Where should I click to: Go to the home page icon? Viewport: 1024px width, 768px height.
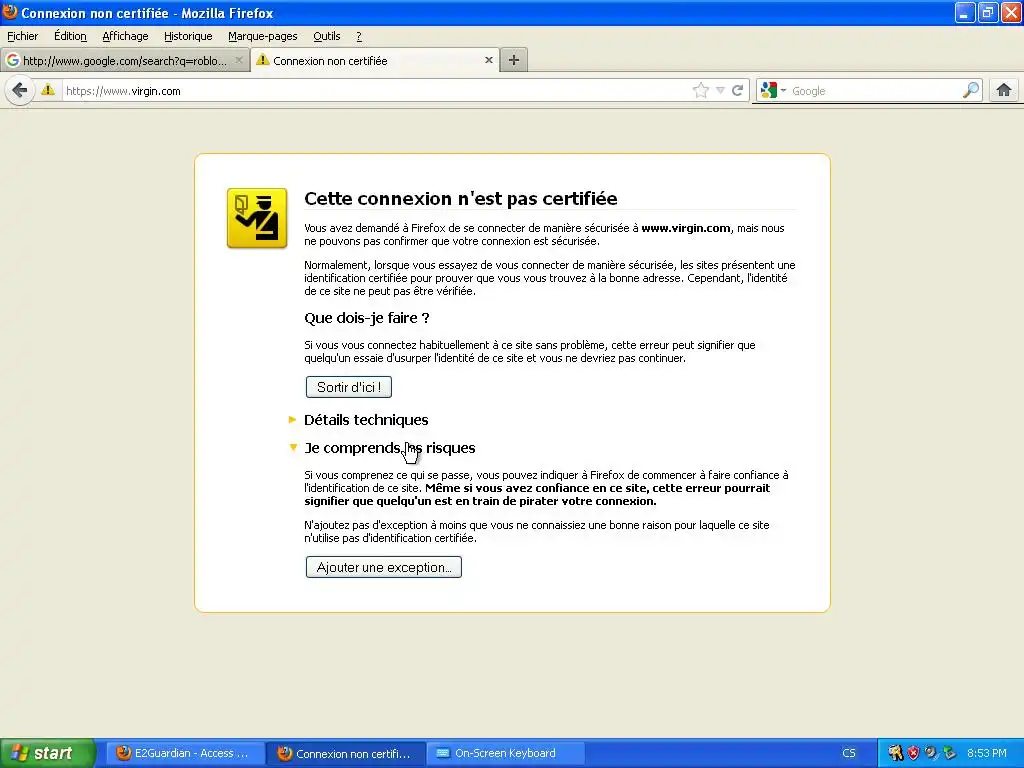click(1004, 90)
